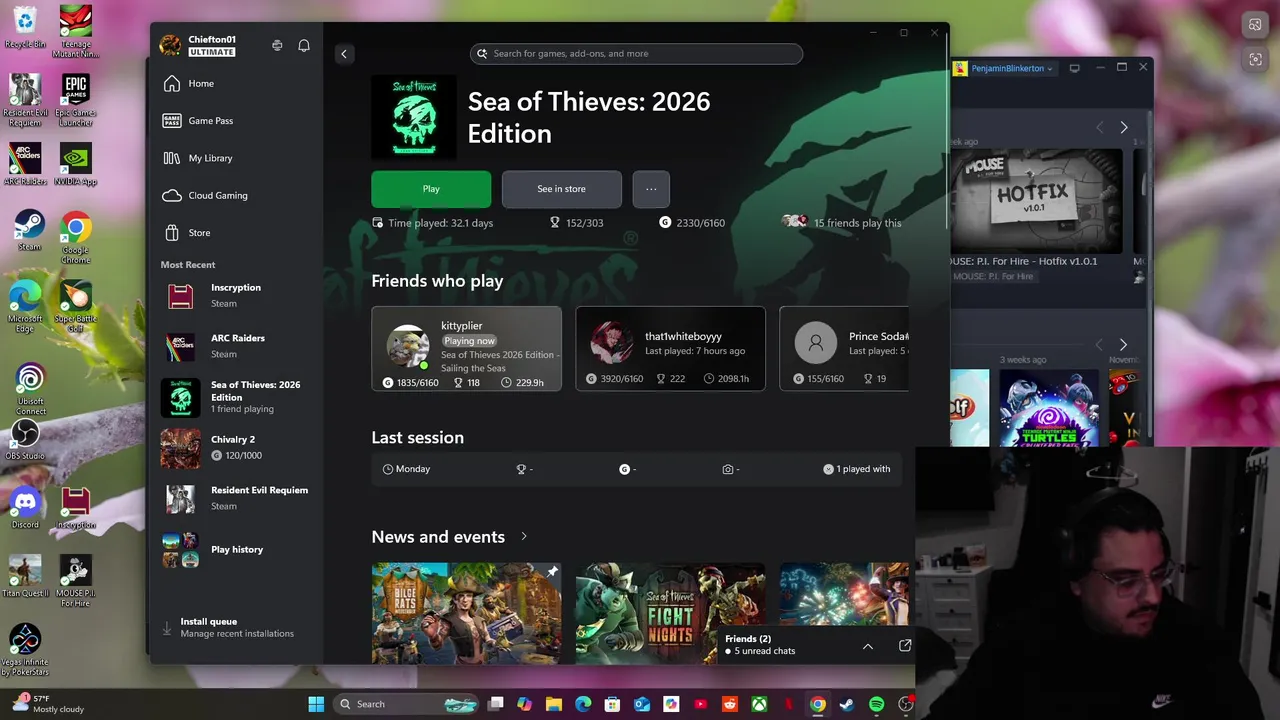Viewport: 1280px width, 720px height.
Task: Open the notifications bell in Xbox app
Action: click(x=304, y=45)
